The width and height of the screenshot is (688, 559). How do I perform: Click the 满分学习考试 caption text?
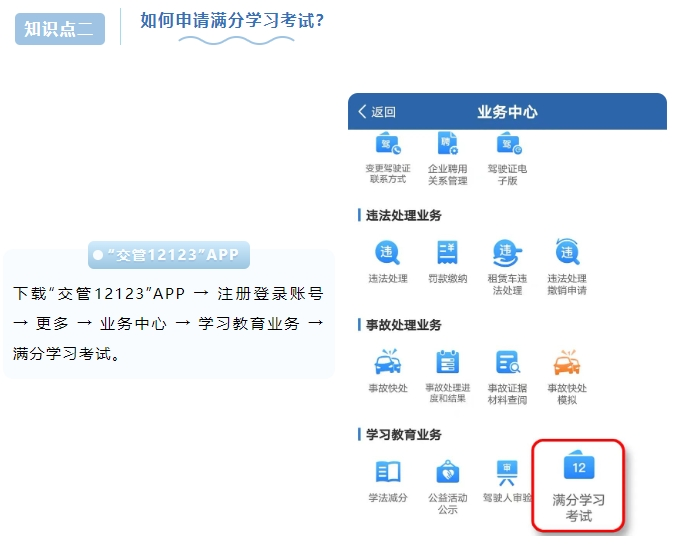[x=579, y=508]
